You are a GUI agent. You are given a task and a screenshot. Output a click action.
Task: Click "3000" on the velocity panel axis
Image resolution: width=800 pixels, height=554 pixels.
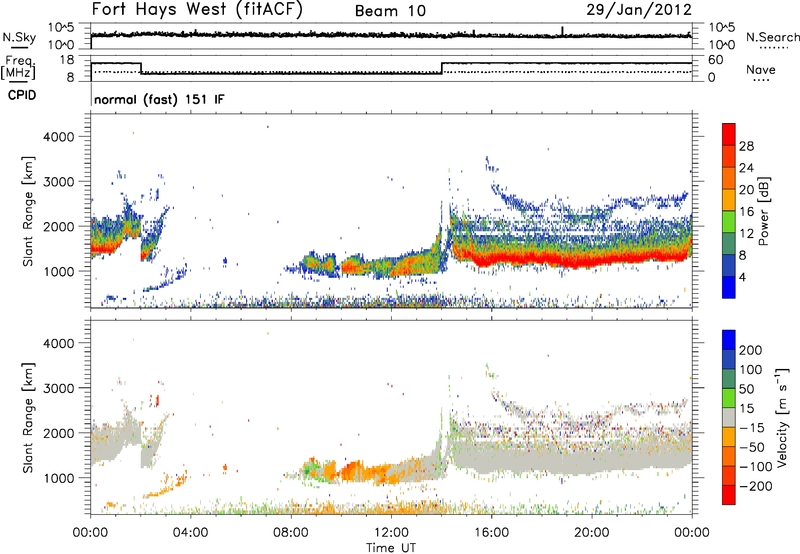(59, 388)
